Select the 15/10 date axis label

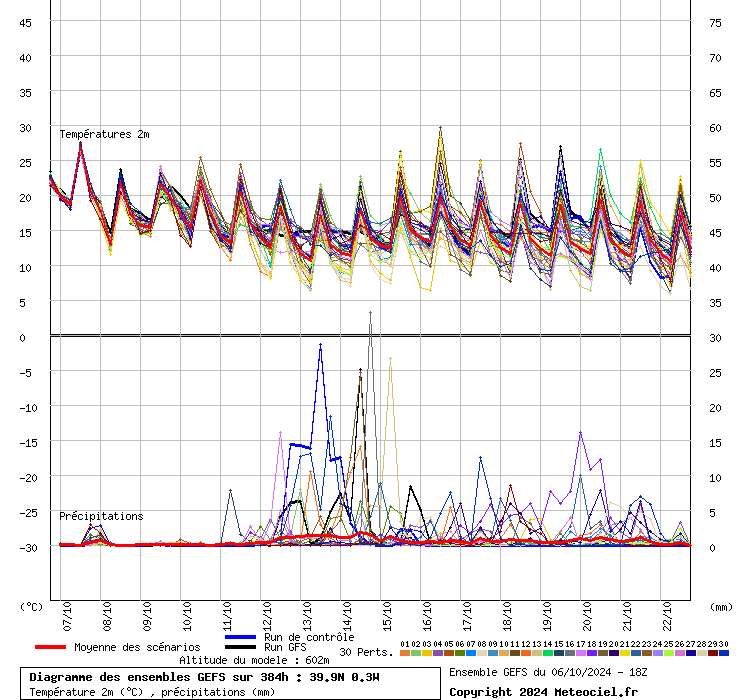387,616
